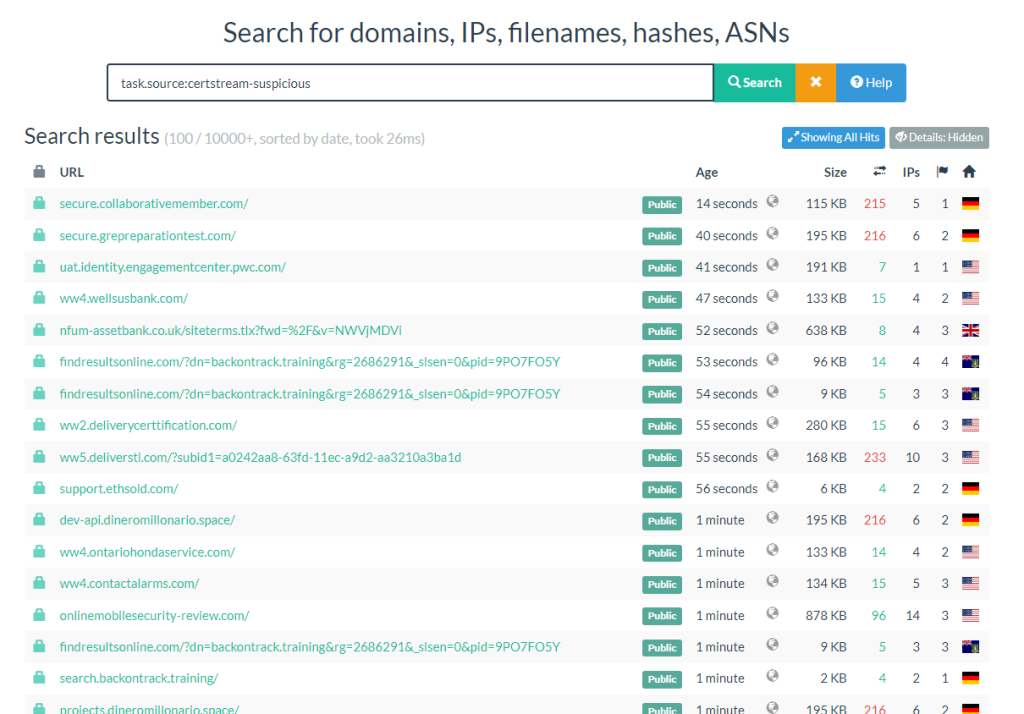Open the secure.collaborativemember.com/ result link
This screenshot has height=714, width=1024.
pos(154,204)
